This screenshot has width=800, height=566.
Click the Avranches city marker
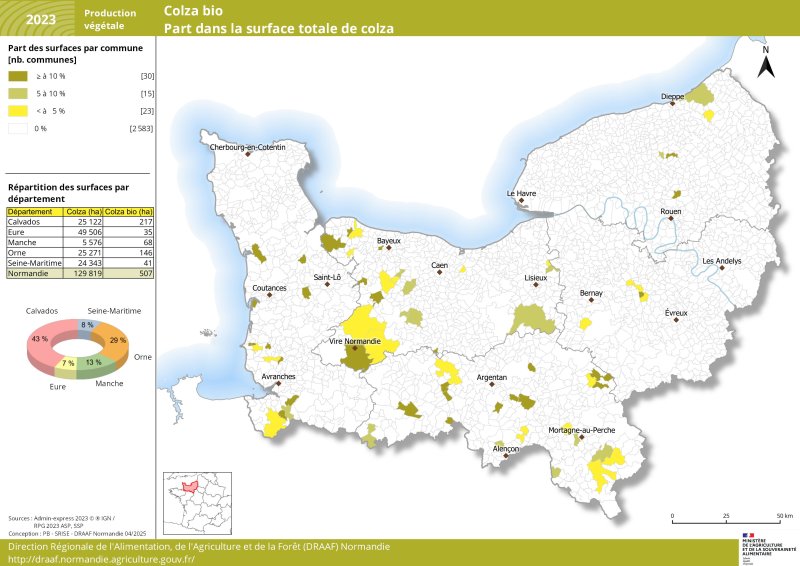tap(279, 383)
